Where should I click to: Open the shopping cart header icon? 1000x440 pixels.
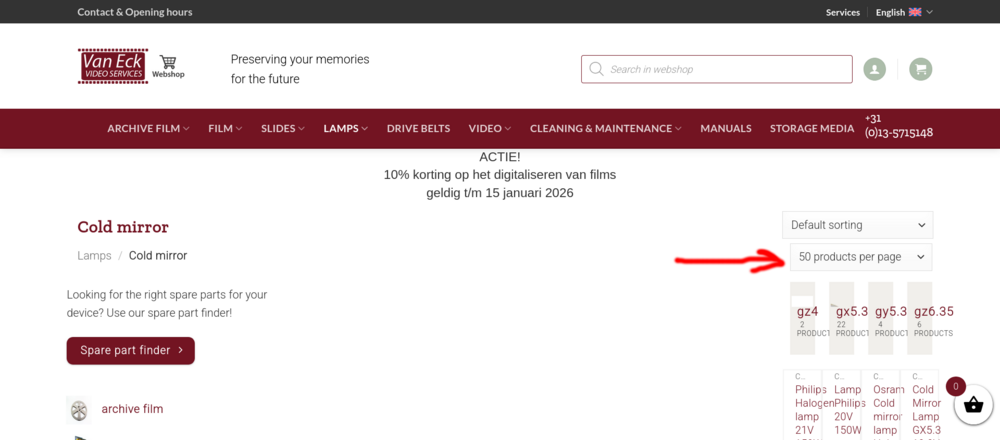tap(921, 69)
